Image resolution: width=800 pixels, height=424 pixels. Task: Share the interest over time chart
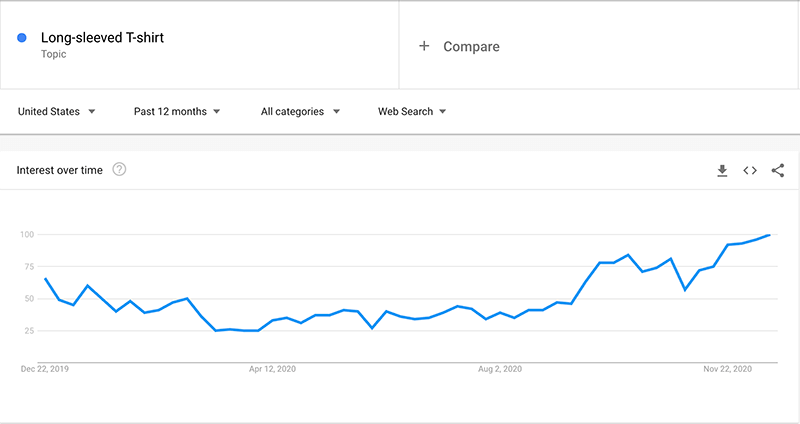coord(778,170)
